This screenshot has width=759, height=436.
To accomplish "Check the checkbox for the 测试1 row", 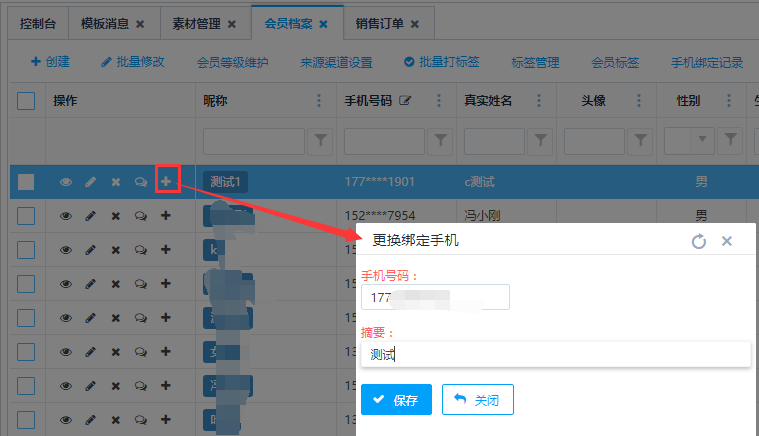I will coord(26,182).
